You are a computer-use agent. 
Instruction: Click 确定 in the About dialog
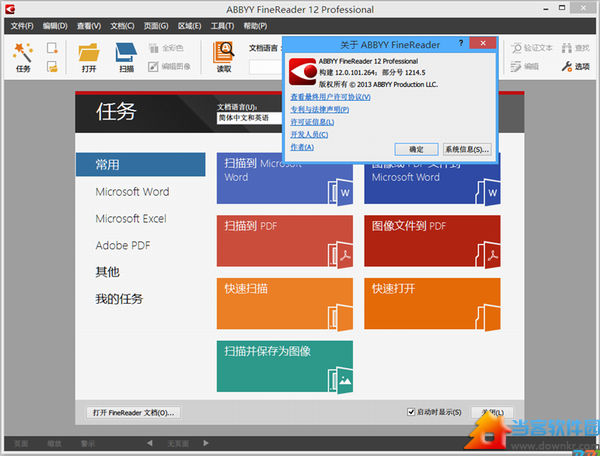[x=416, y=149]
